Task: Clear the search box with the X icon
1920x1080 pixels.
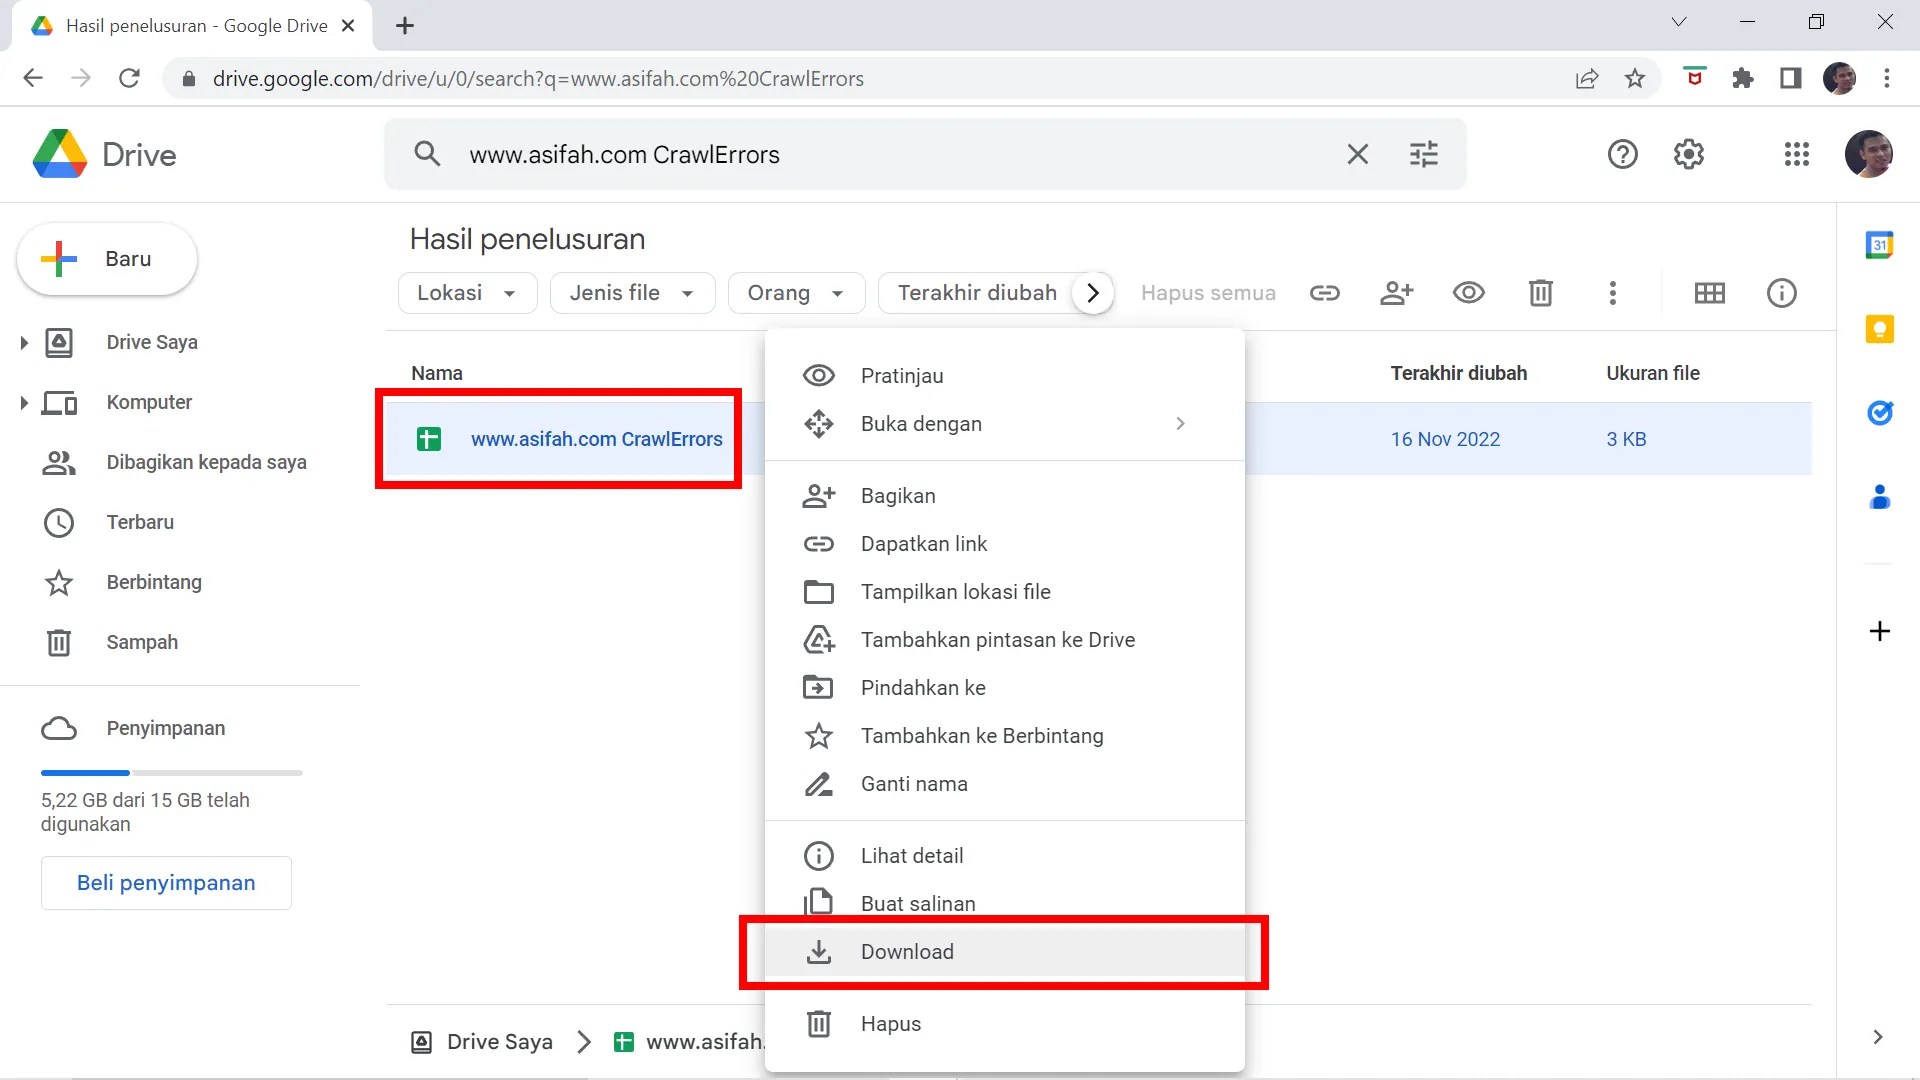Action: (1357, 154)
